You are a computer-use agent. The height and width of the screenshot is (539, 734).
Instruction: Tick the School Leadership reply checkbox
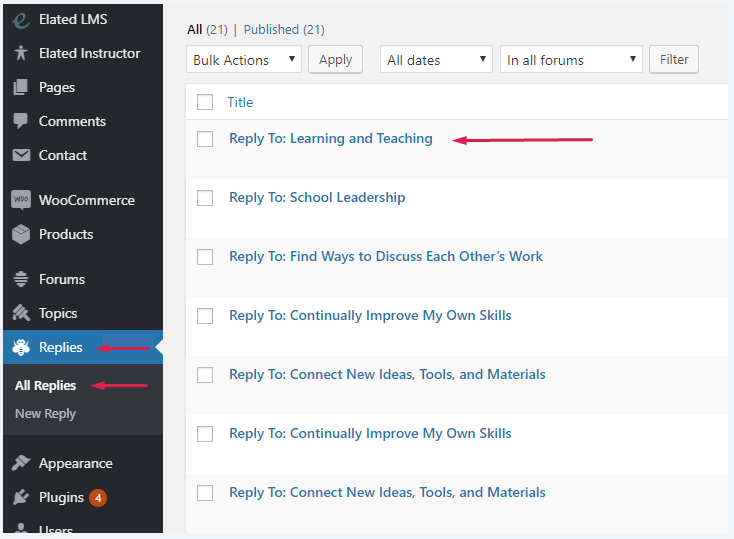[205, 198]
